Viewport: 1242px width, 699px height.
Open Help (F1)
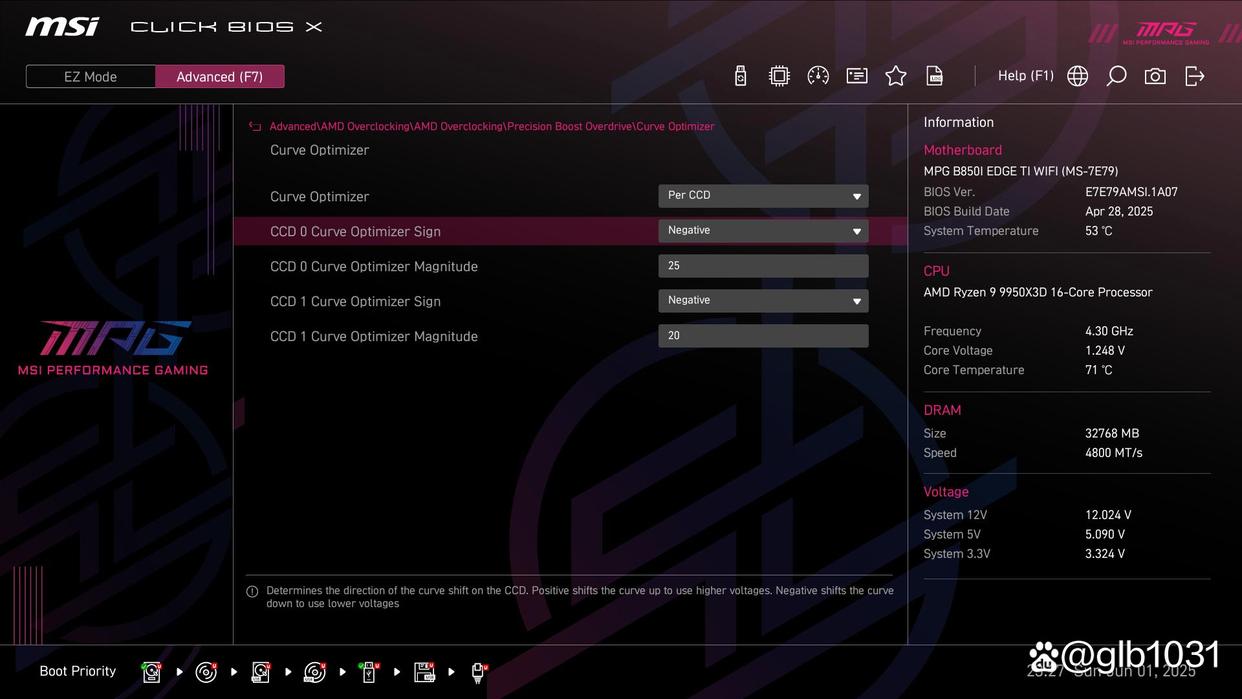1026,76
